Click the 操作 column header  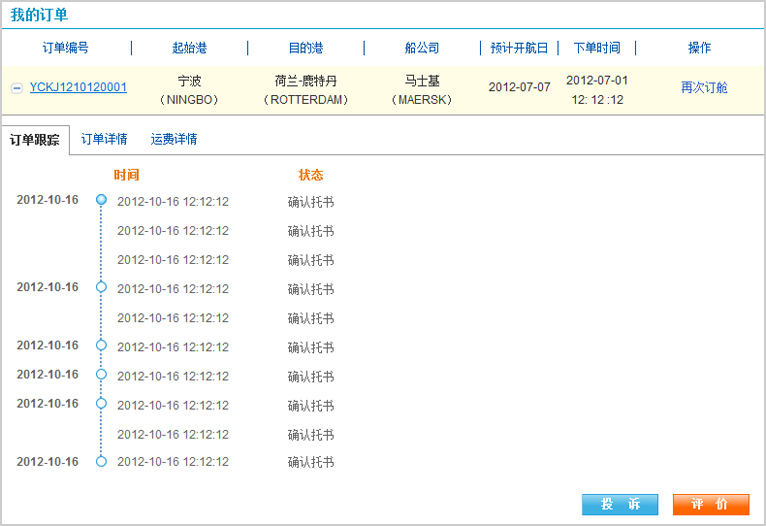(x=700, y=48)
